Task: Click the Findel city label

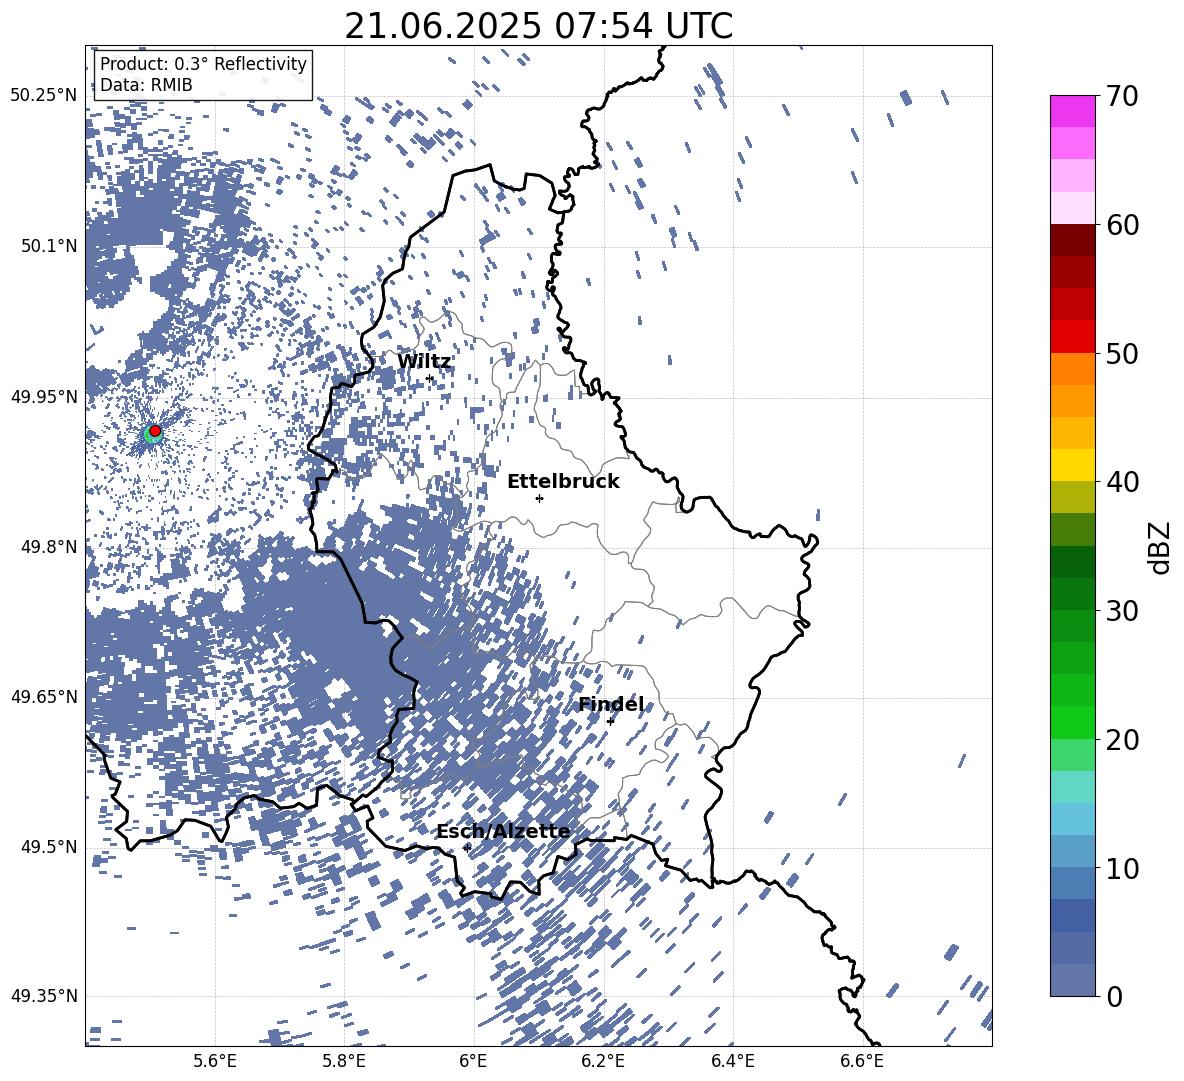Action: tap(611, 704)
